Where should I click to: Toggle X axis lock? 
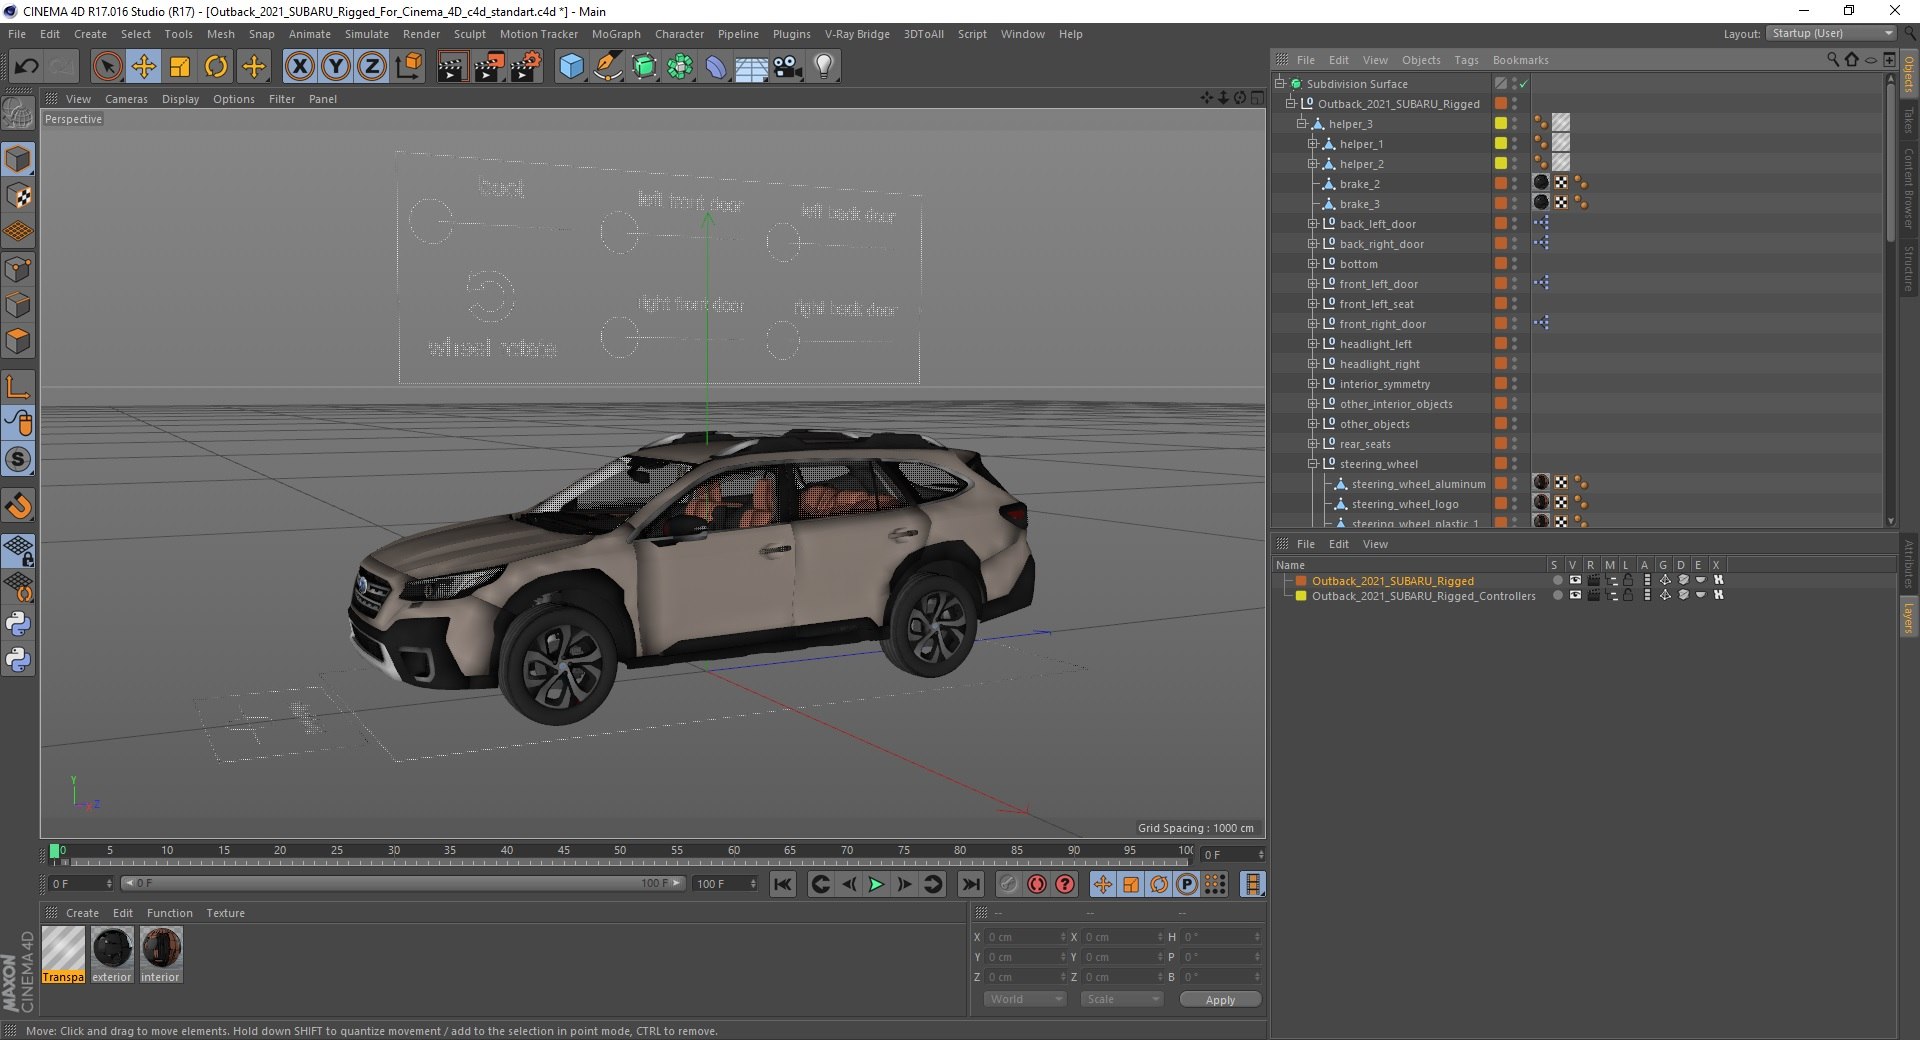coord(299,67)
